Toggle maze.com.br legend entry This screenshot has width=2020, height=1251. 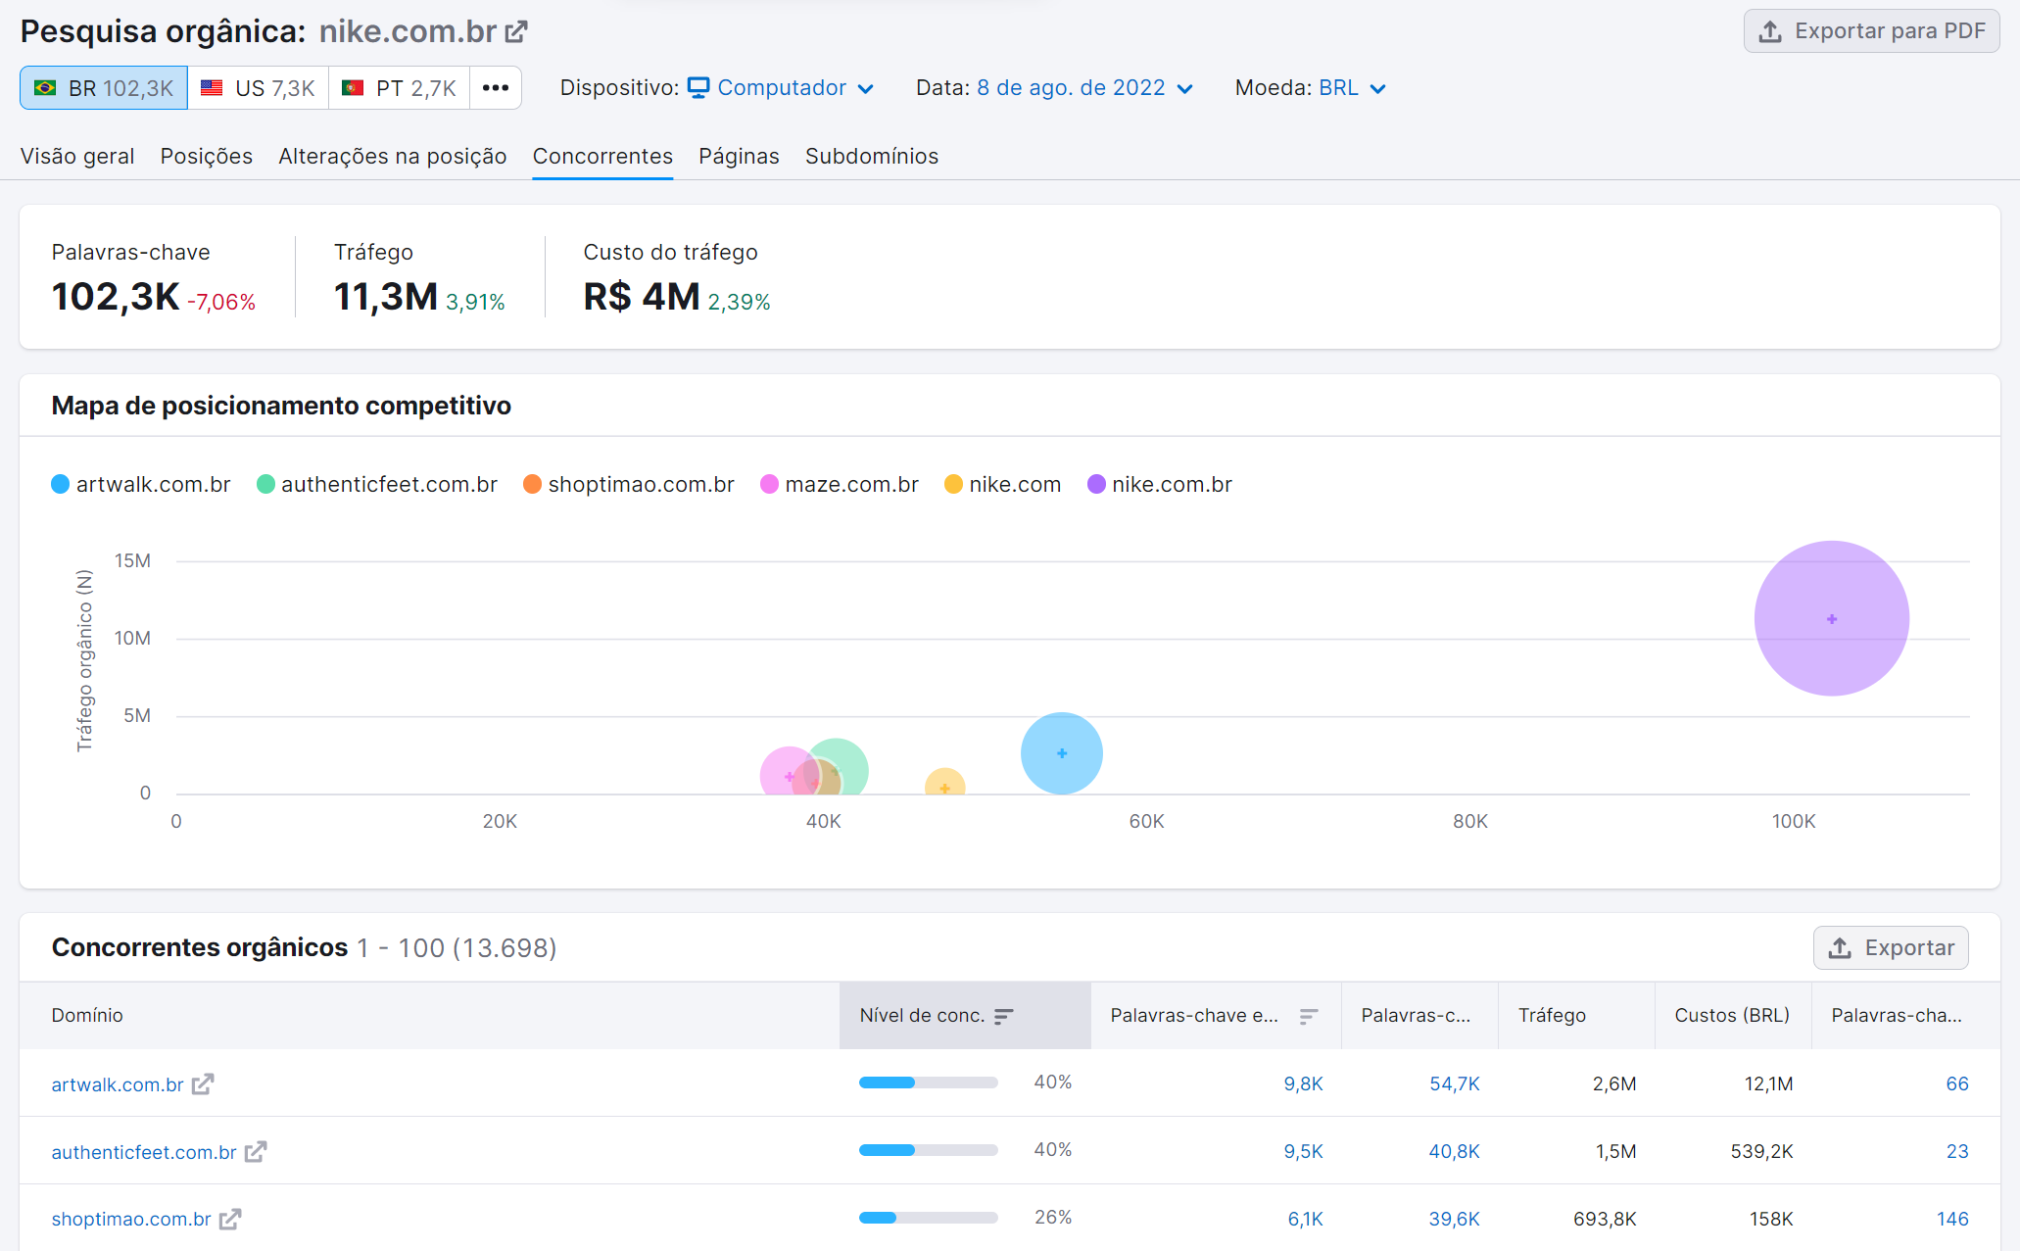pos(839,485)
